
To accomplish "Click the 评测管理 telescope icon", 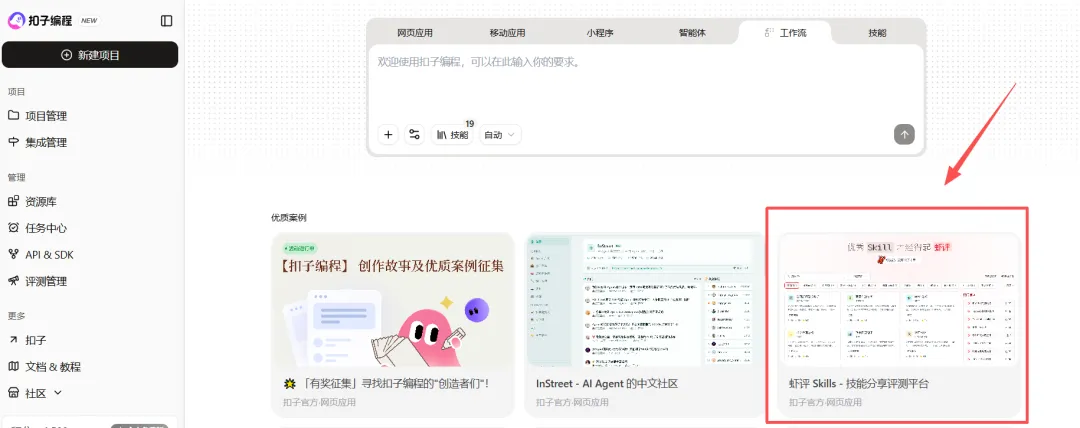I will (13, 281).
